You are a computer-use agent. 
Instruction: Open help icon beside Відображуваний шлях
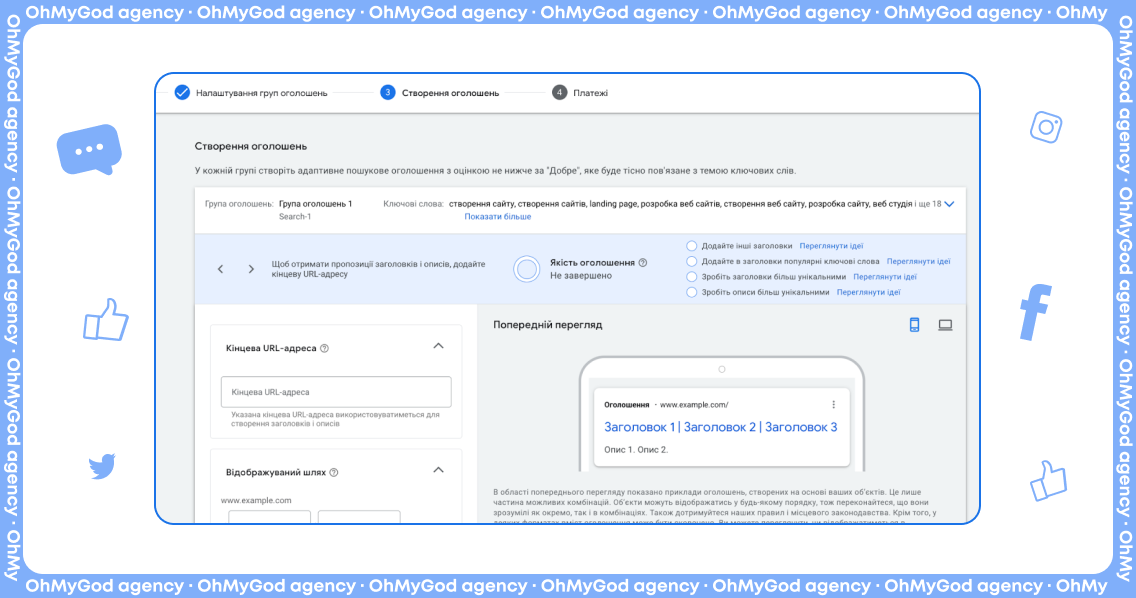[334, 473]
